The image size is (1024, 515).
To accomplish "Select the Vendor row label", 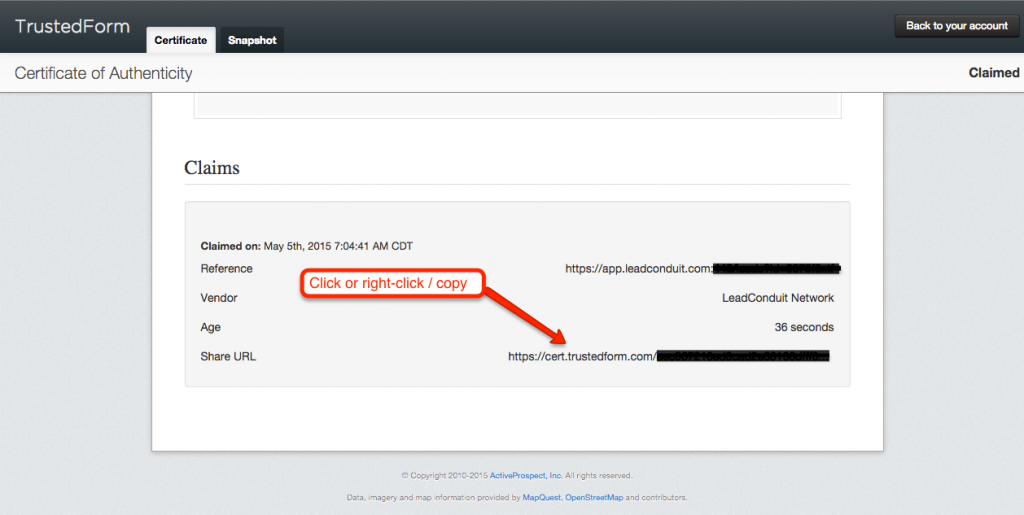I will [x=219, y=298].
